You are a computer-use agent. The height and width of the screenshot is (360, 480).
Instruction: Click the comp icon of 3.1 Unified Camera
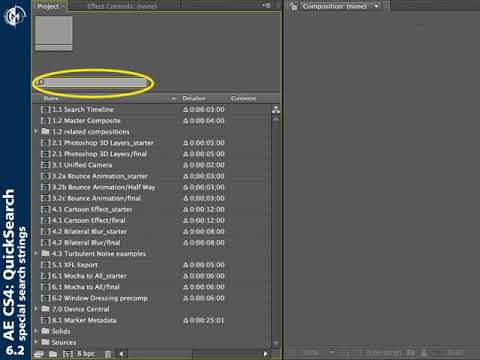click(x=46, y=165)
